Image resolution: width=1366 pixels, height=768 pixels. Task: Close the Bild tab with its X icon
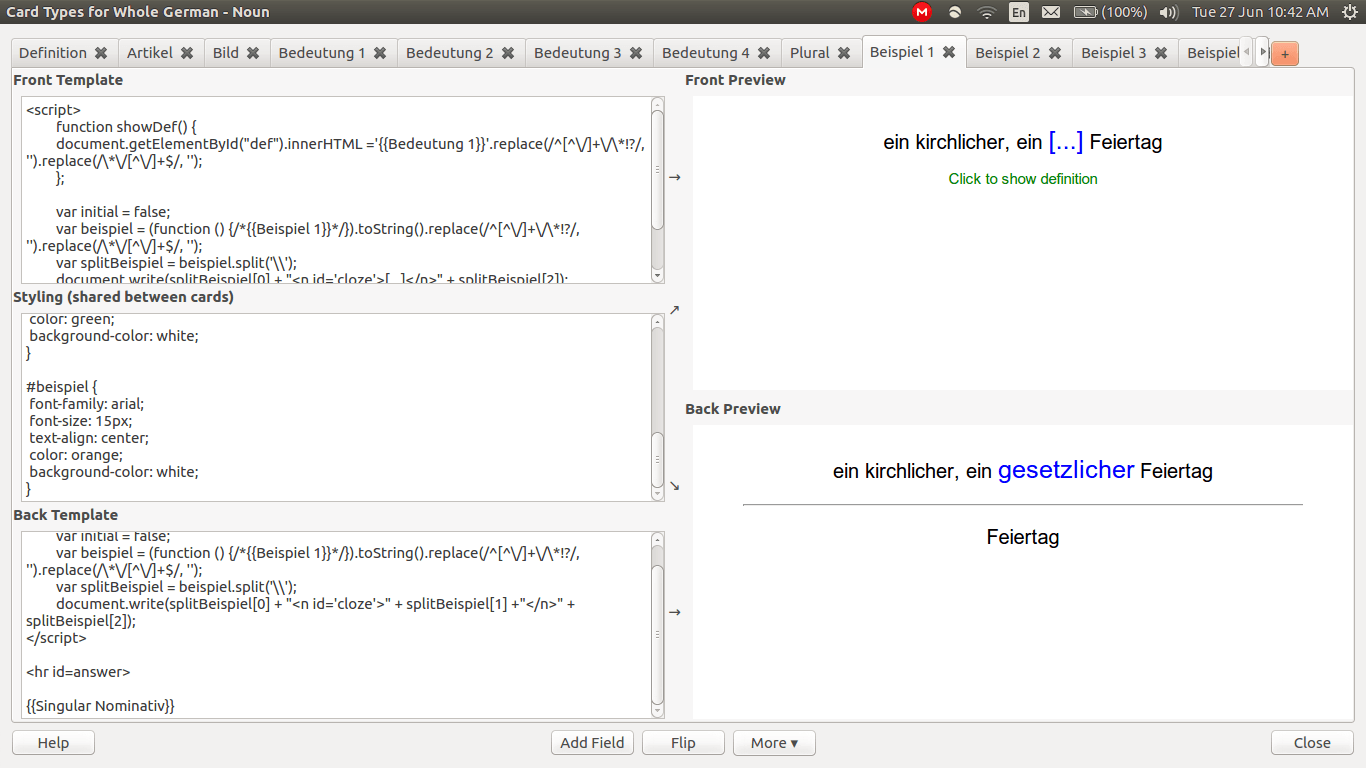click(x=253, y=53)
